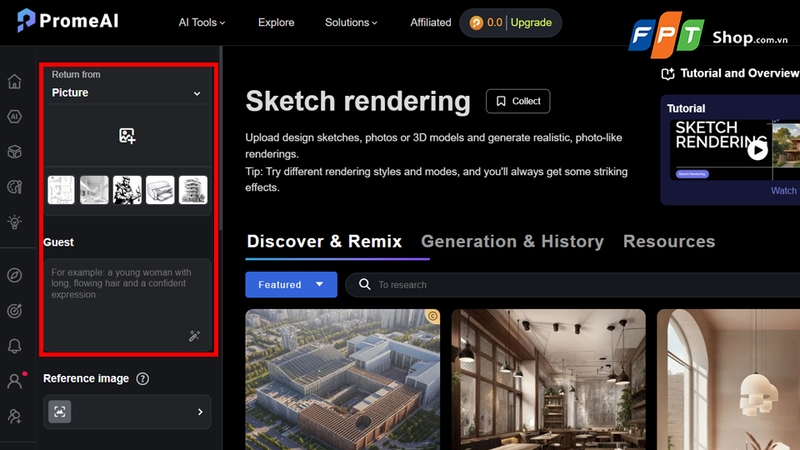Click the coin balance icon
This screenshot has width=800, height=450.
[476, 22]
